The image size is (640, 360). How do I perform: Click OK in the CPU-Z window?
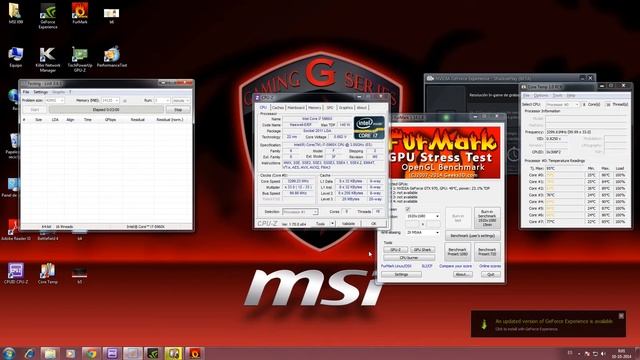[x=373, y=223]
